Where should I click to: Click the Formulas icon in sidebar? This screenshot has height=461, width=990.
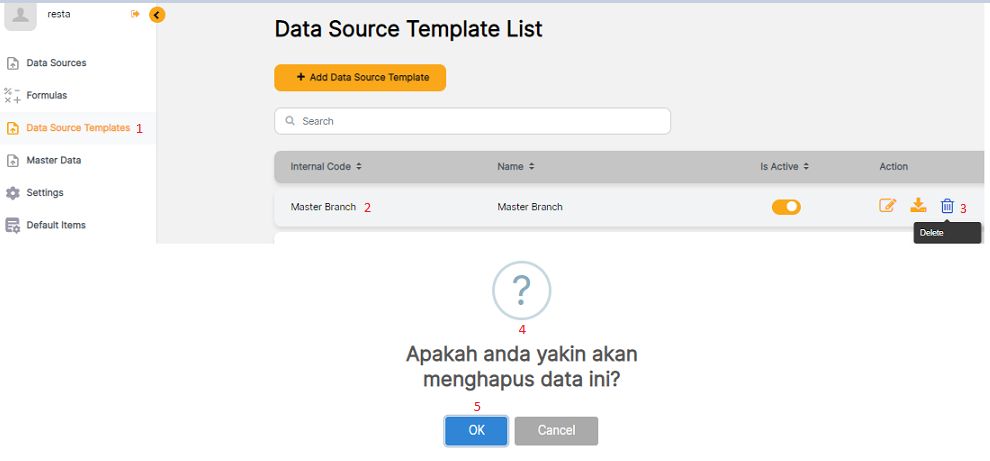[13, 96]
